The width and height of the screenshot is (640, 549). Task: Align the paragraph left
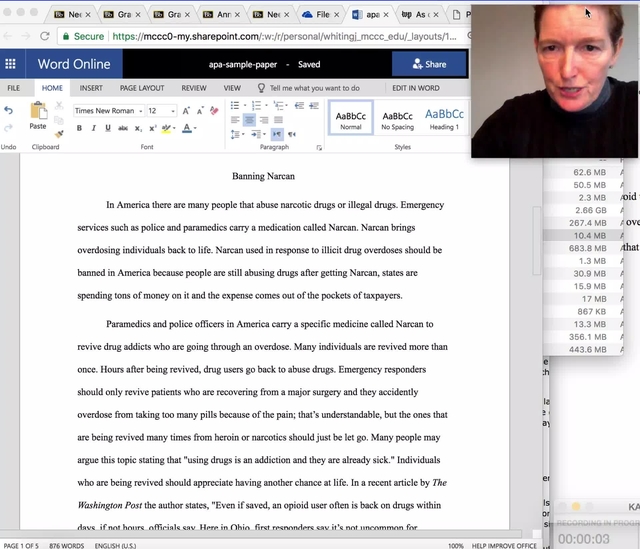point(235,120)
